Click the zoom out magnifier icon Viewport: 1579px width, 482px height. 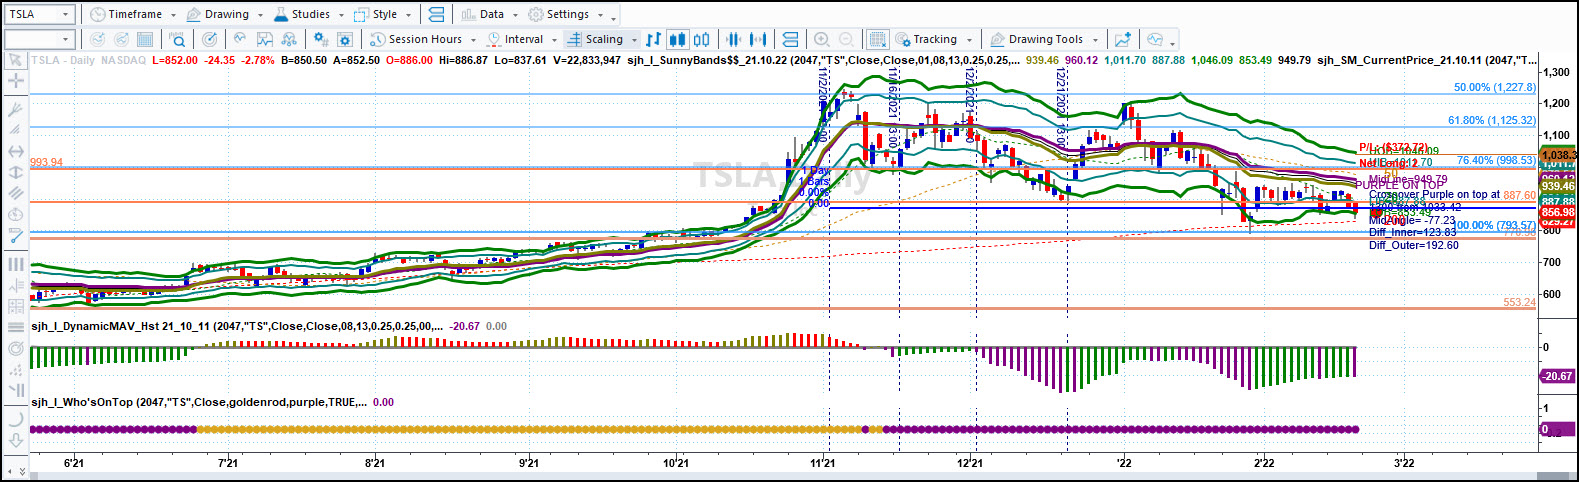(846, 39)
